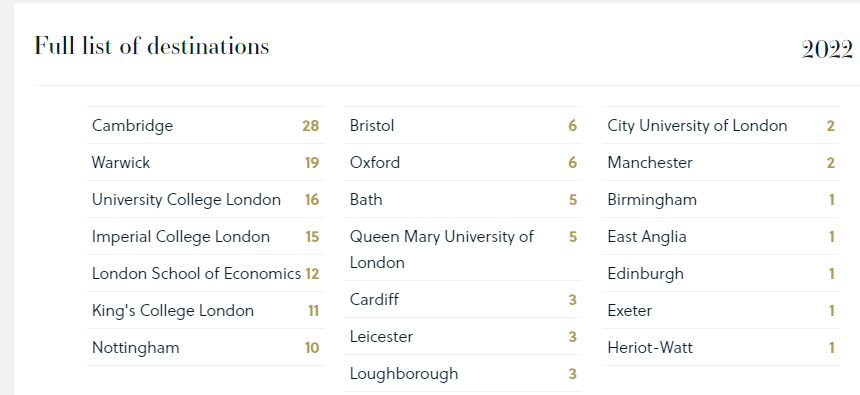Click the Nottingham destination entry

[x=206, y=347]
